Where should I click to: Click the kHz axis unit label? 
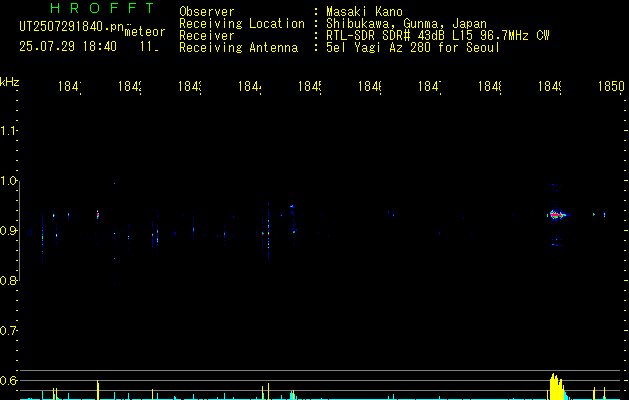(9, 82)
